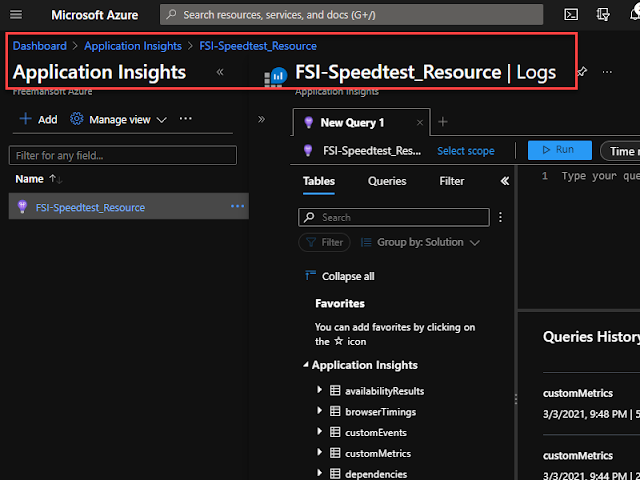Switch to the Queries tab
The image size is (640, 480).
[x=387, y=181]
